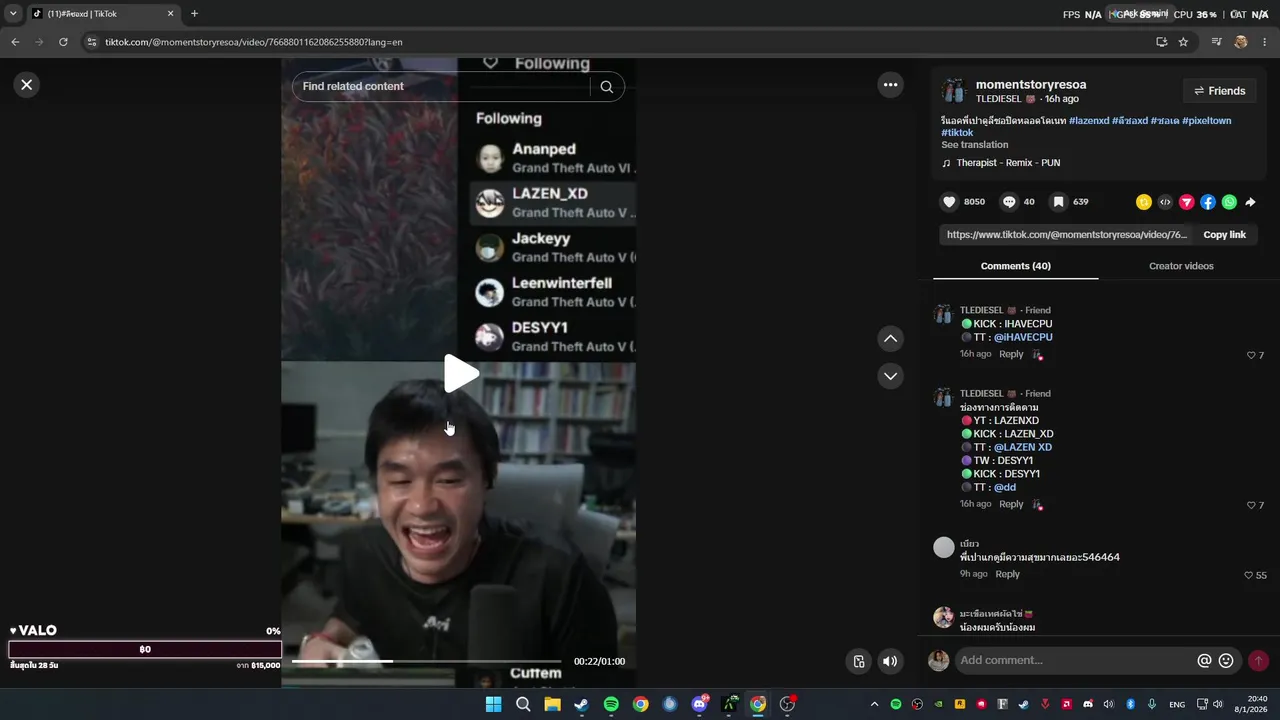Screen dimensions: 1280x720
Task: Like the video with the heart icon
Action: pyautogui.click(x=949, y=202)
